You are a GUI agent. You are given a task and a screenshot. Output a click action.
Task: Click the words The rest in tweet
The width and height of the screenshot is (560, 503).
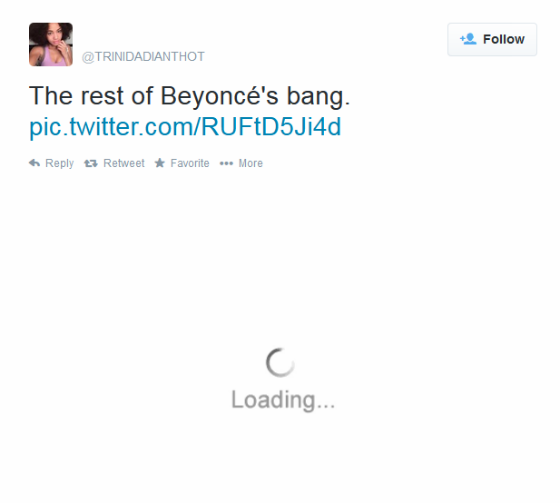tap(76, 96)
